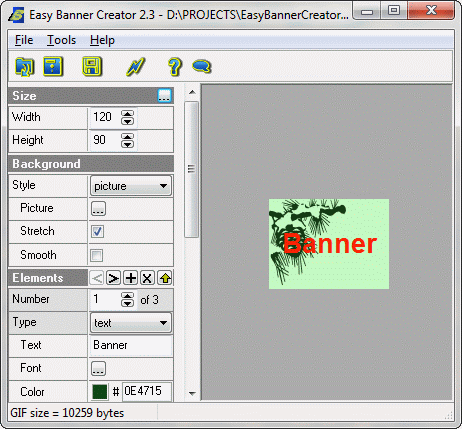Click the lightning bolt generate icon
Image resolution: width=462 pixels, height=429 pixels.
(x=136, y=66)
